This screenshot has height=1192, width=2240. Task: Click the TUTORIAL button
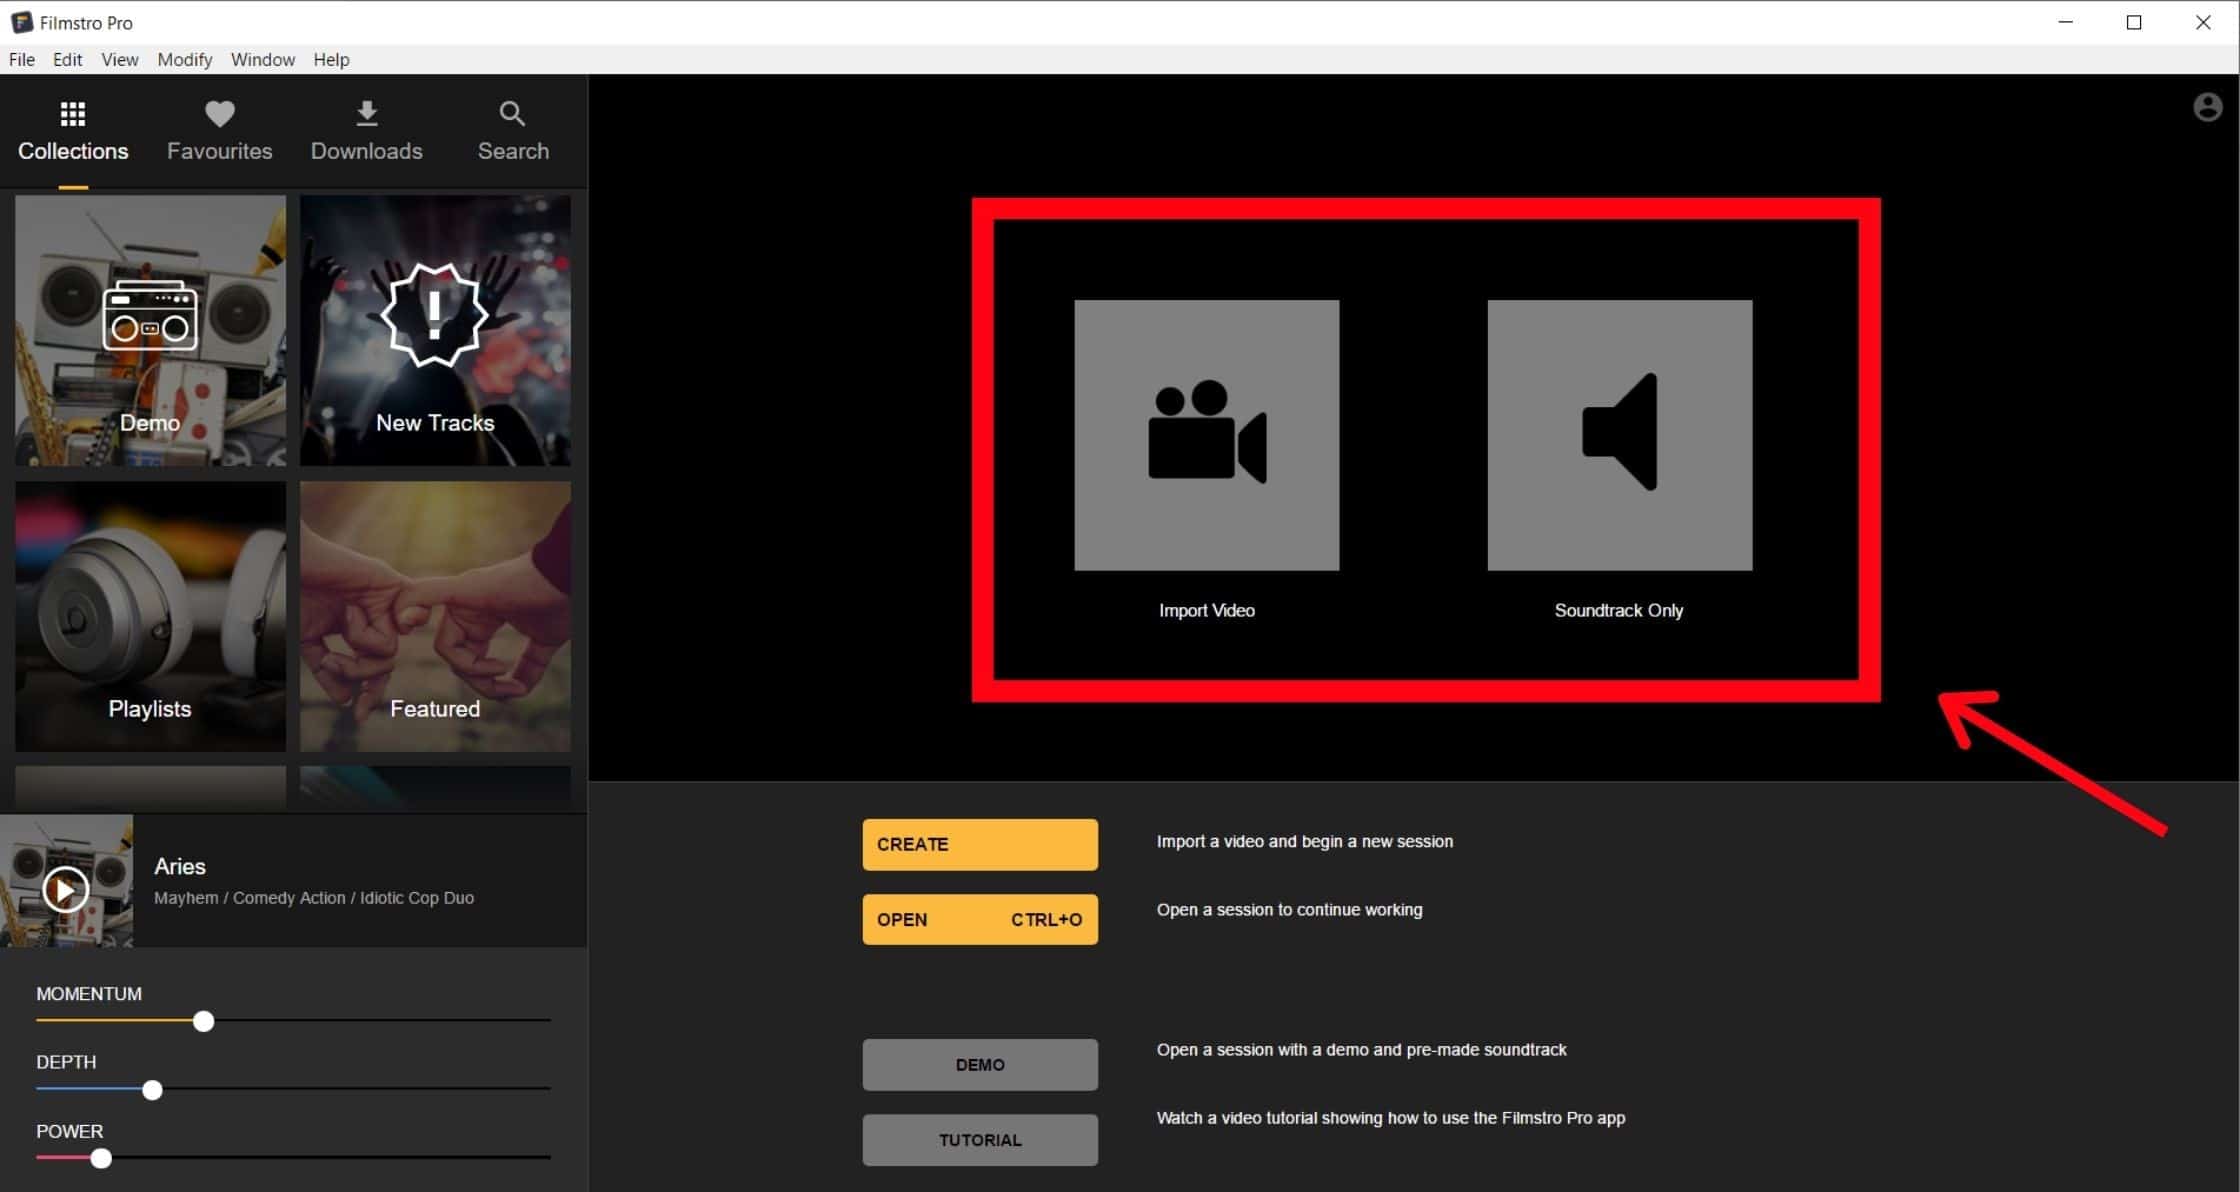979,1140
